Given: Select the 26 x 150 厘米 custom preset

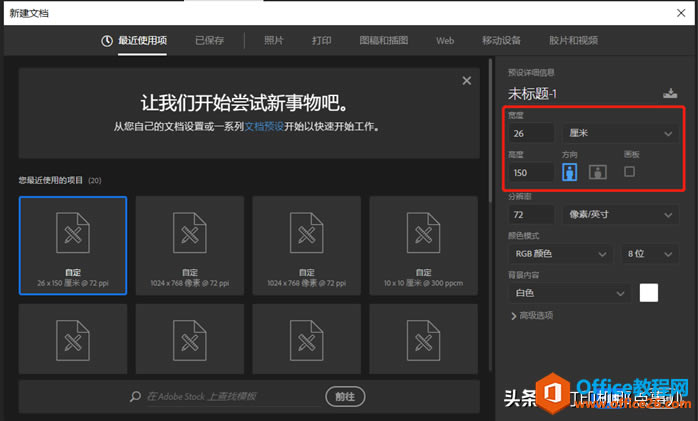Looking at the screenshot, I should [x=73, y=246].
